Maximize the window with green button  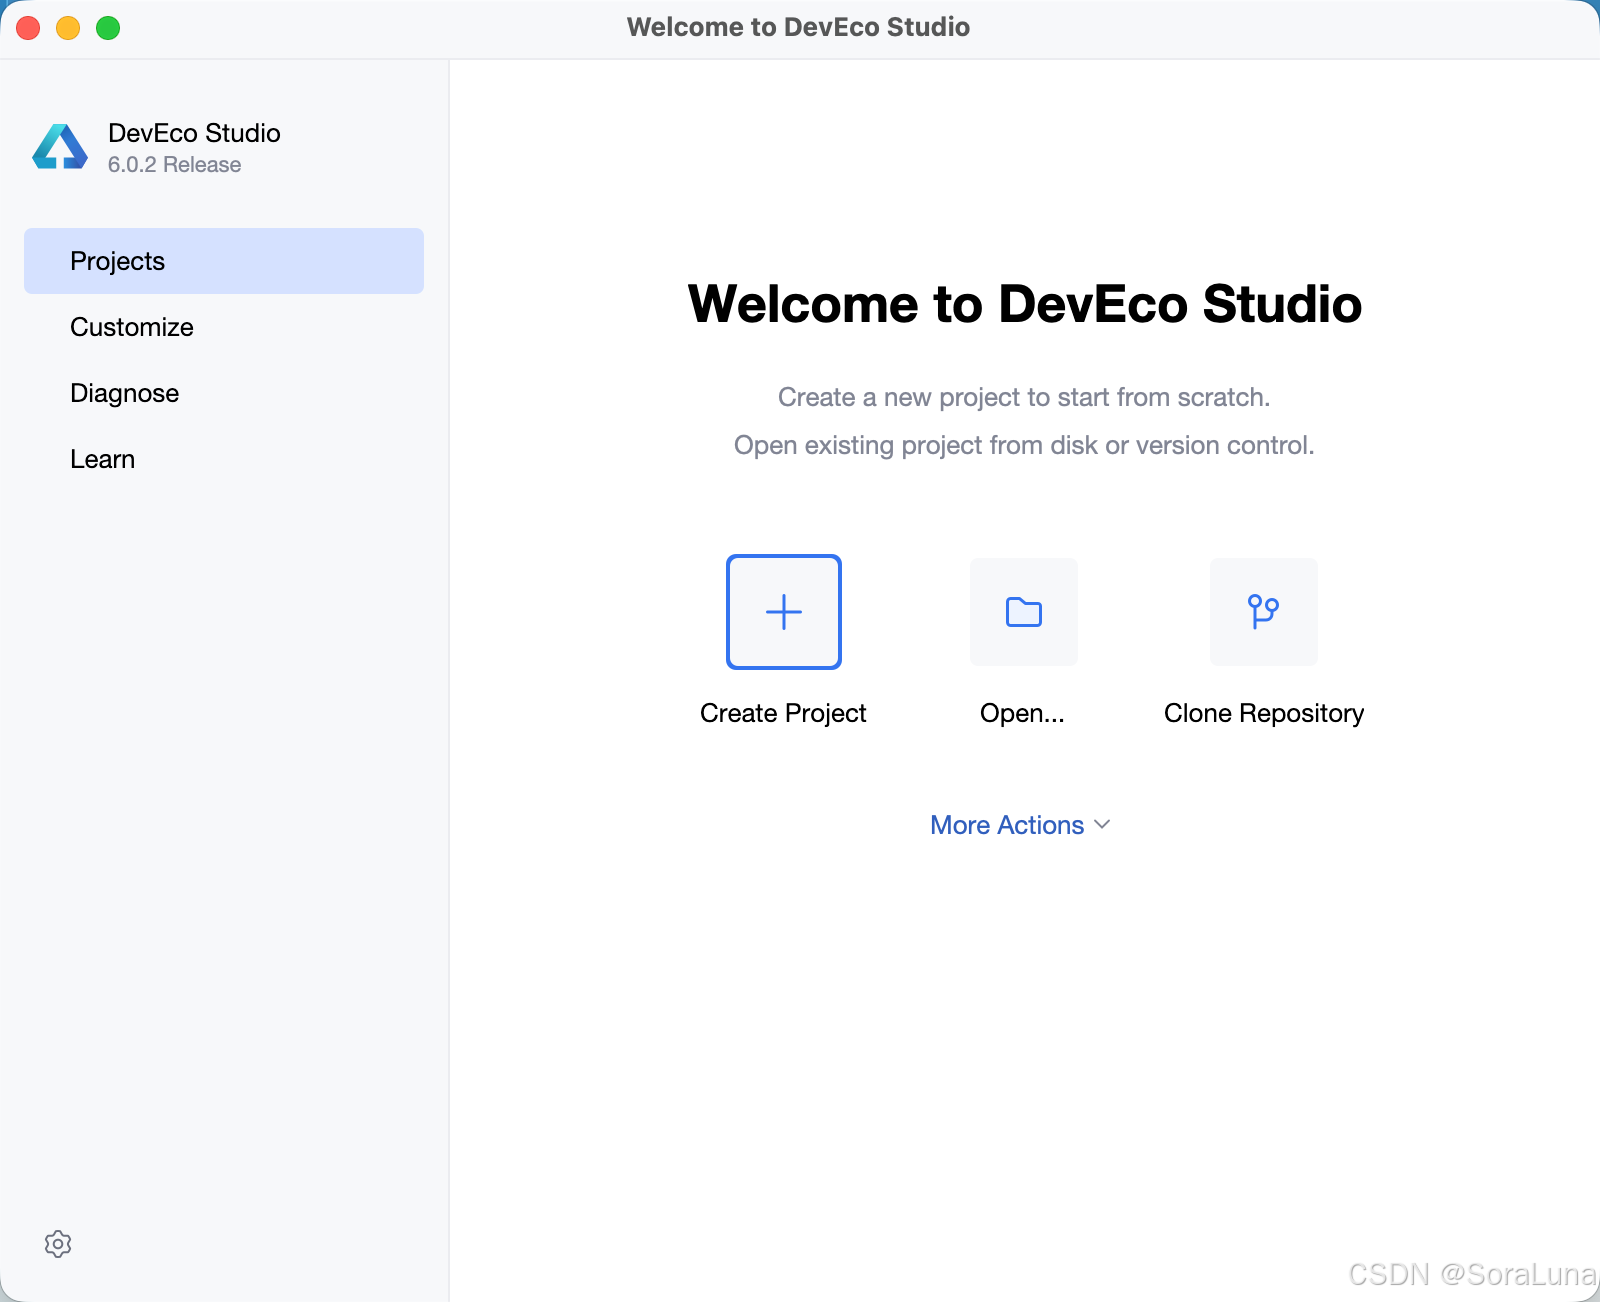pos(108,28)
